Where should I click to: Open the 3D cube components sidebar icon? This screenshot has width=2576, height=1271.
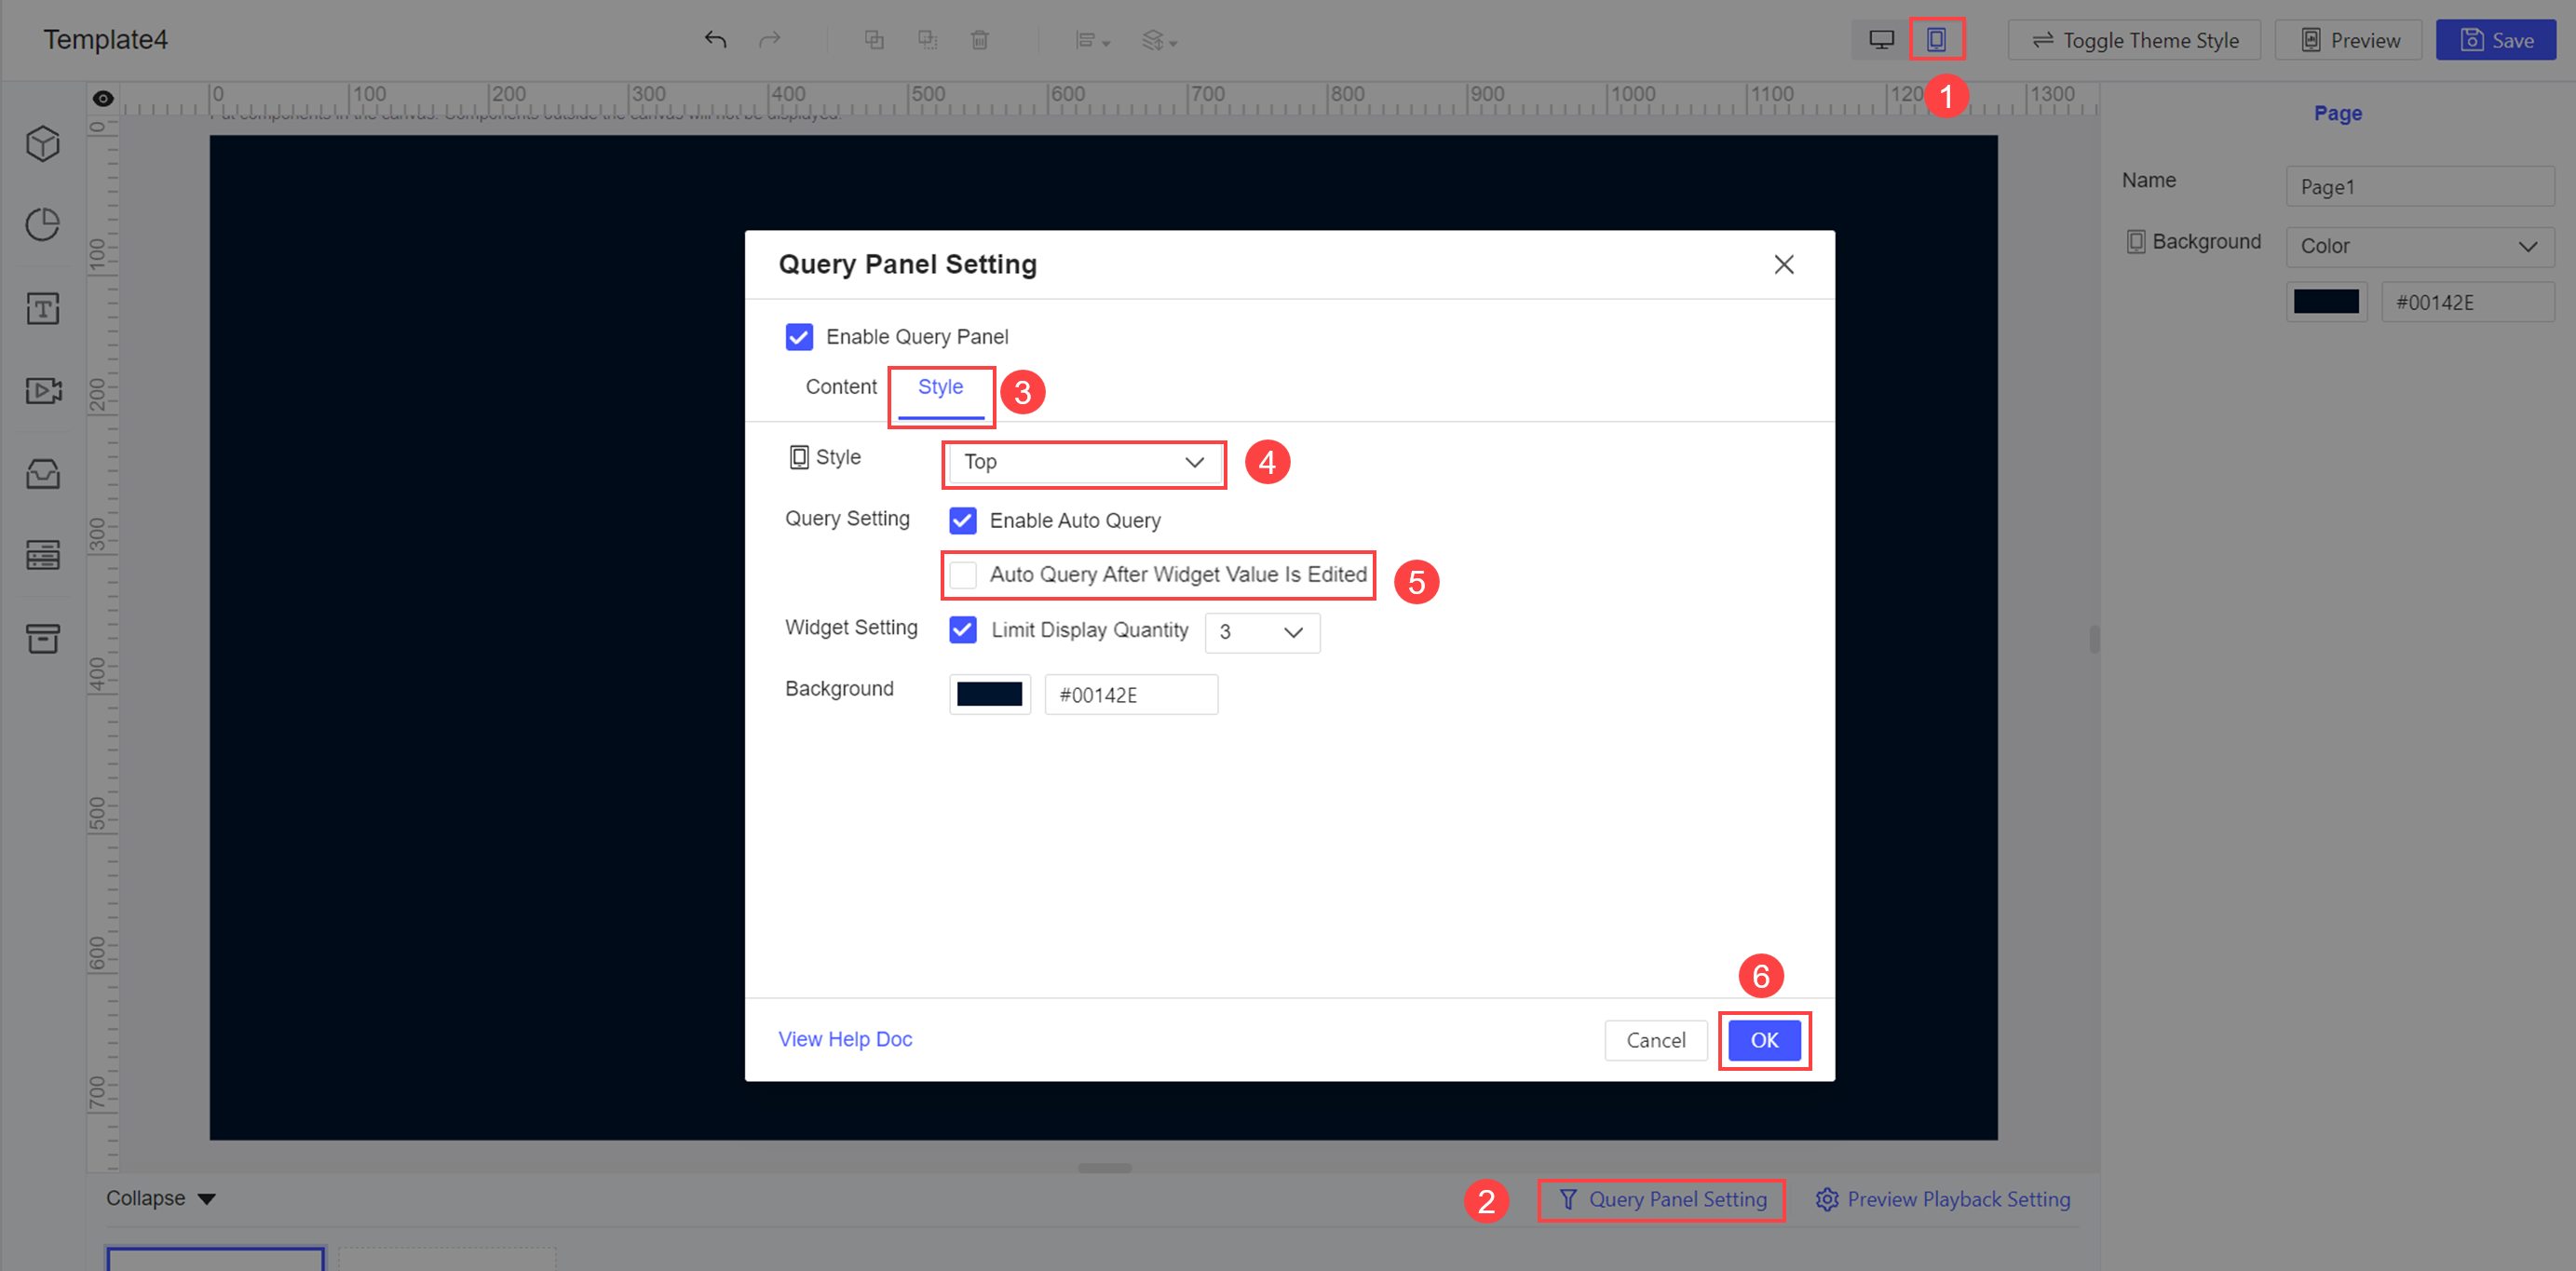(43, 144)
